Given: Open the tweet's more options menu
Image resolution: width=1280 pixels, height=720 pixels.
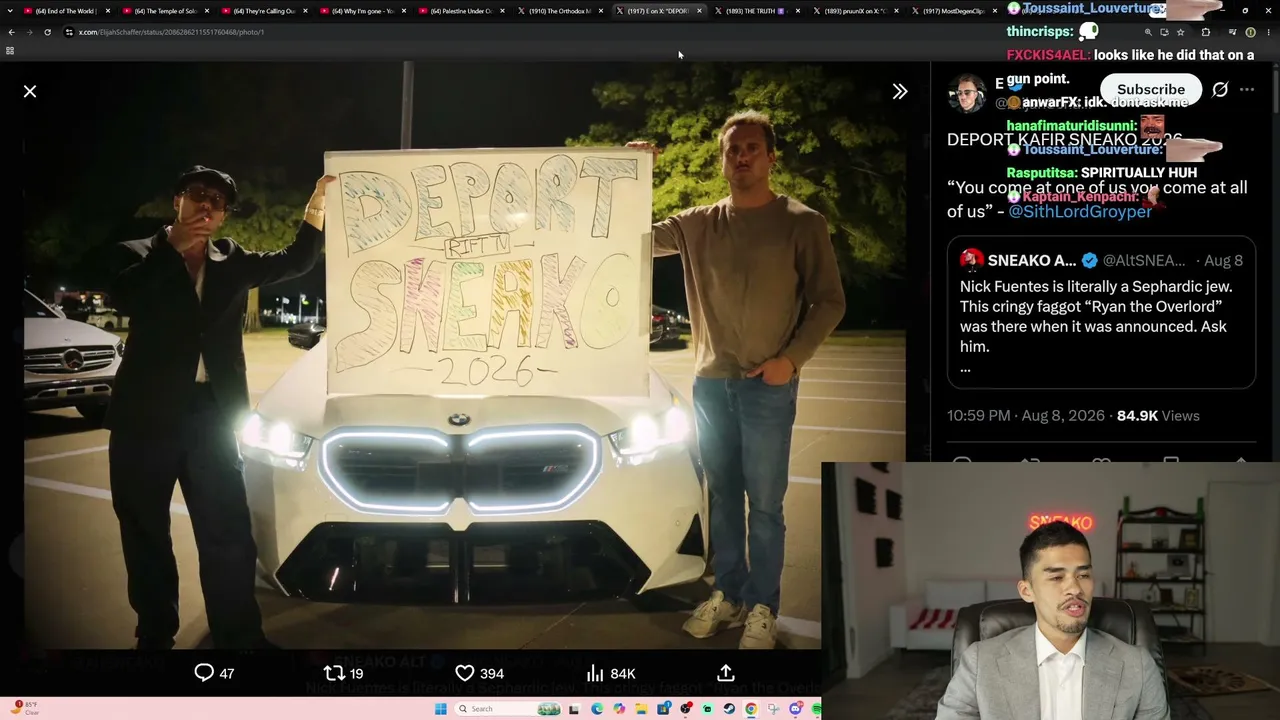Looking at the screenshot, I should coord(1247,90).
